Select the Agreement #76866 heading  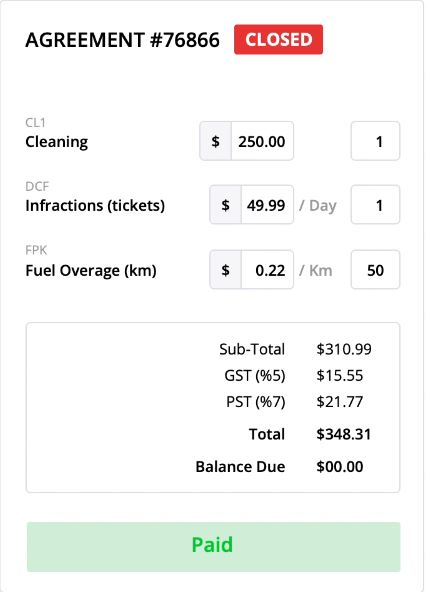[x=122, y=40]
